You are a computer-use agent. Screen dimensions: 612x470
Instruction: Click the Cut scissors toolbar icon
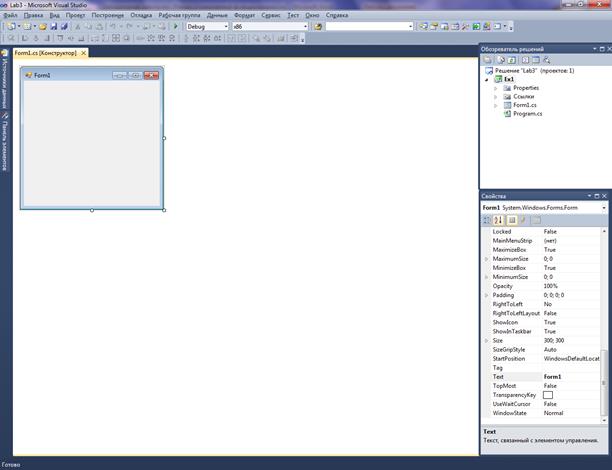tap(78, 27)
